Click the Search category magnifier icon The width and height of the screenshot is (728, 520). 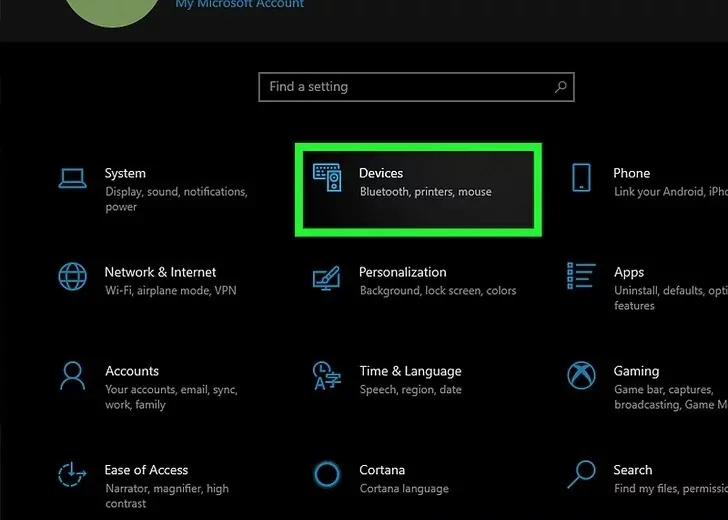coord(581,474)
